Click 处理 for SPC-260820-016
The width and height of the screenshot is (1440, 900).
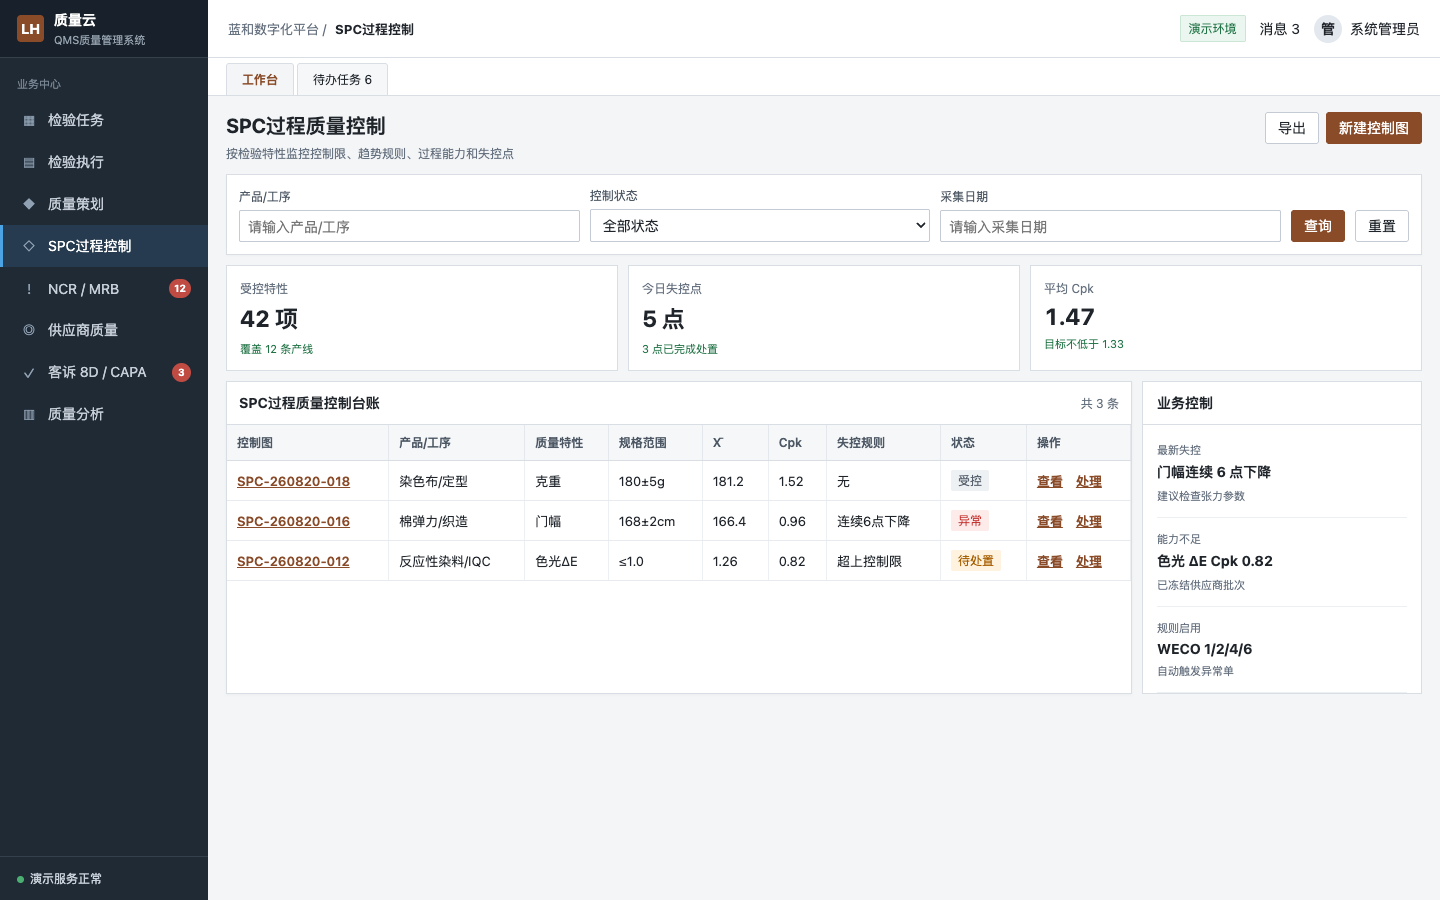tap(1089, 521)
